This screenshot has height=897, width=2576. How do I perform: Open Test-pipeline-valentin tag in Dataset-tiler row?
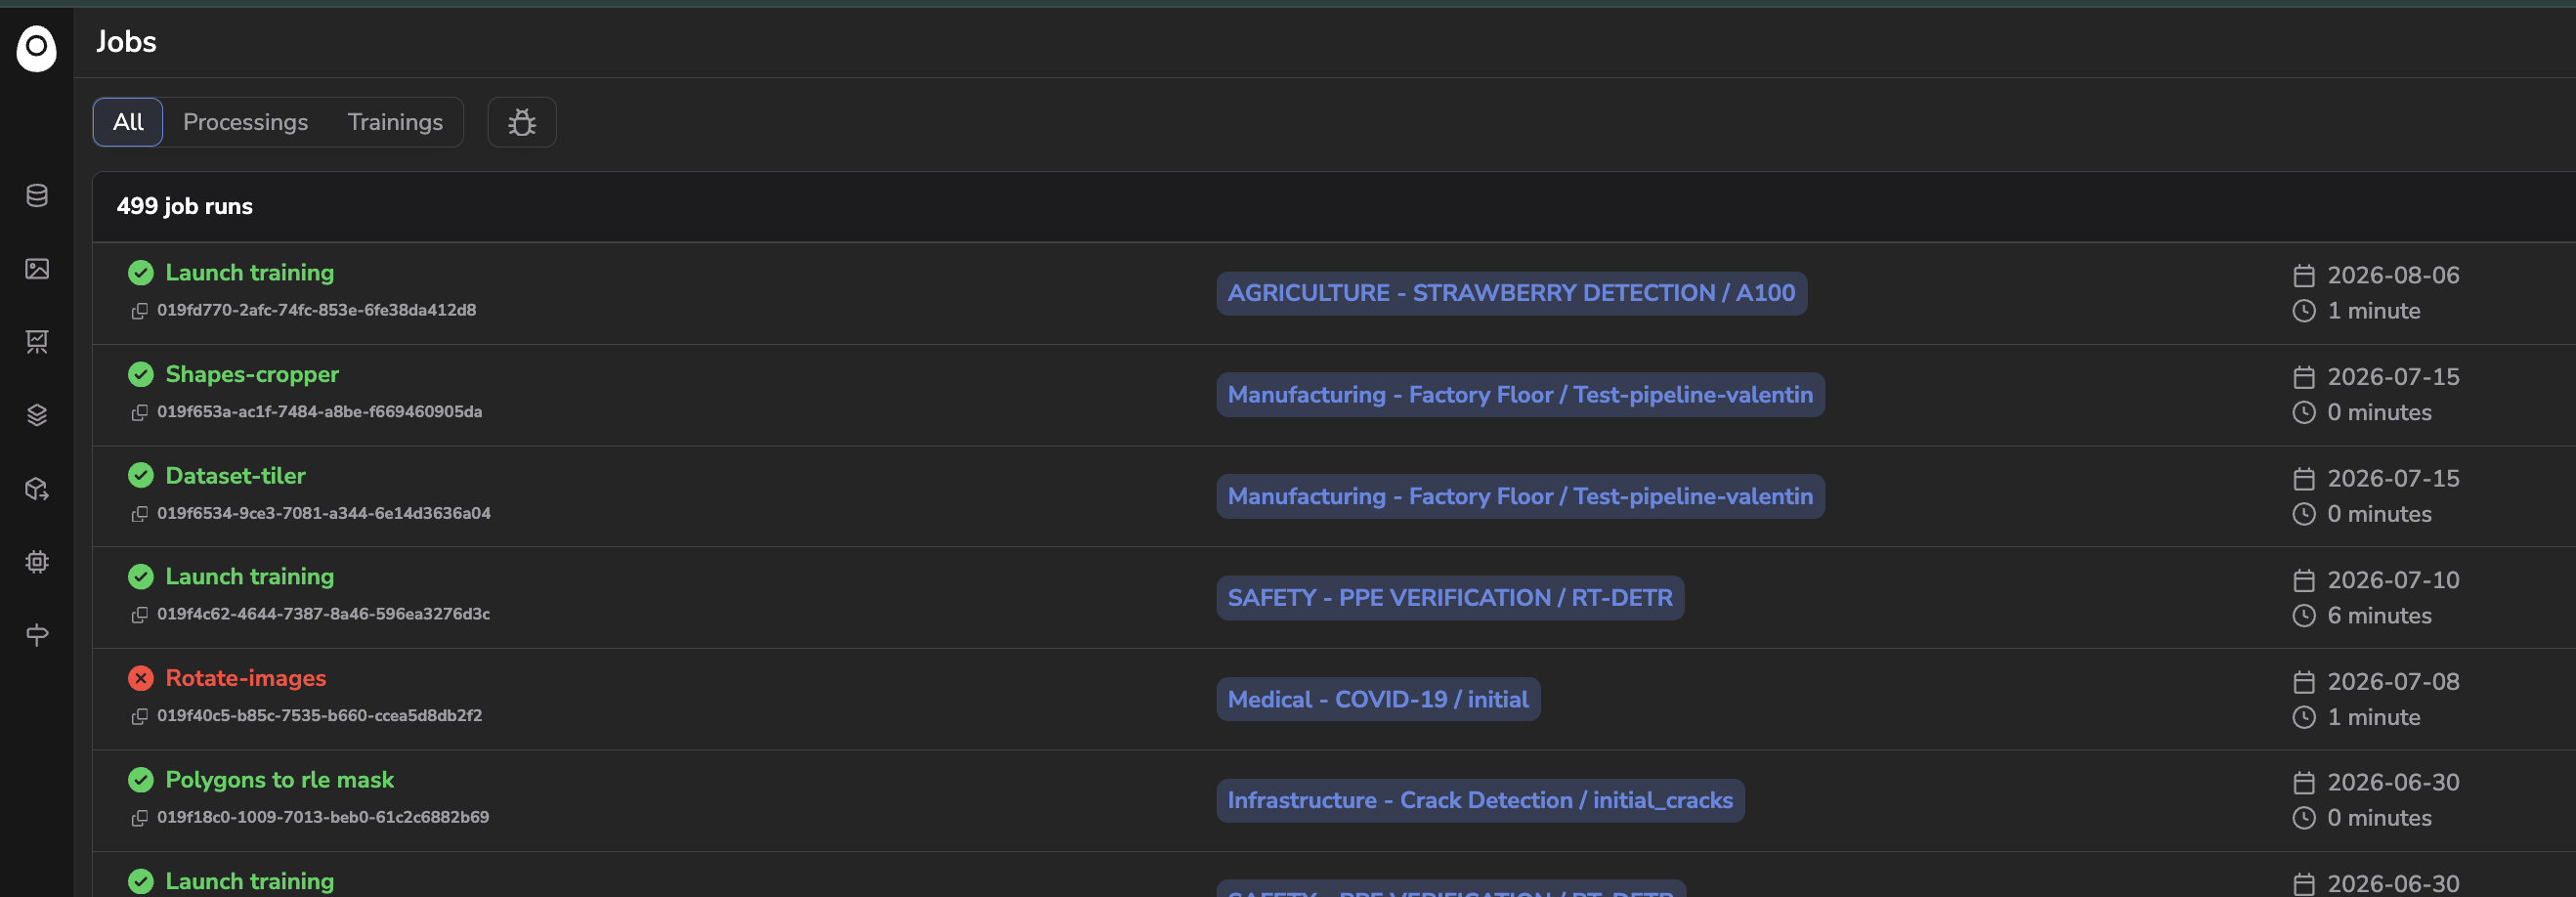click(1520, 497)
